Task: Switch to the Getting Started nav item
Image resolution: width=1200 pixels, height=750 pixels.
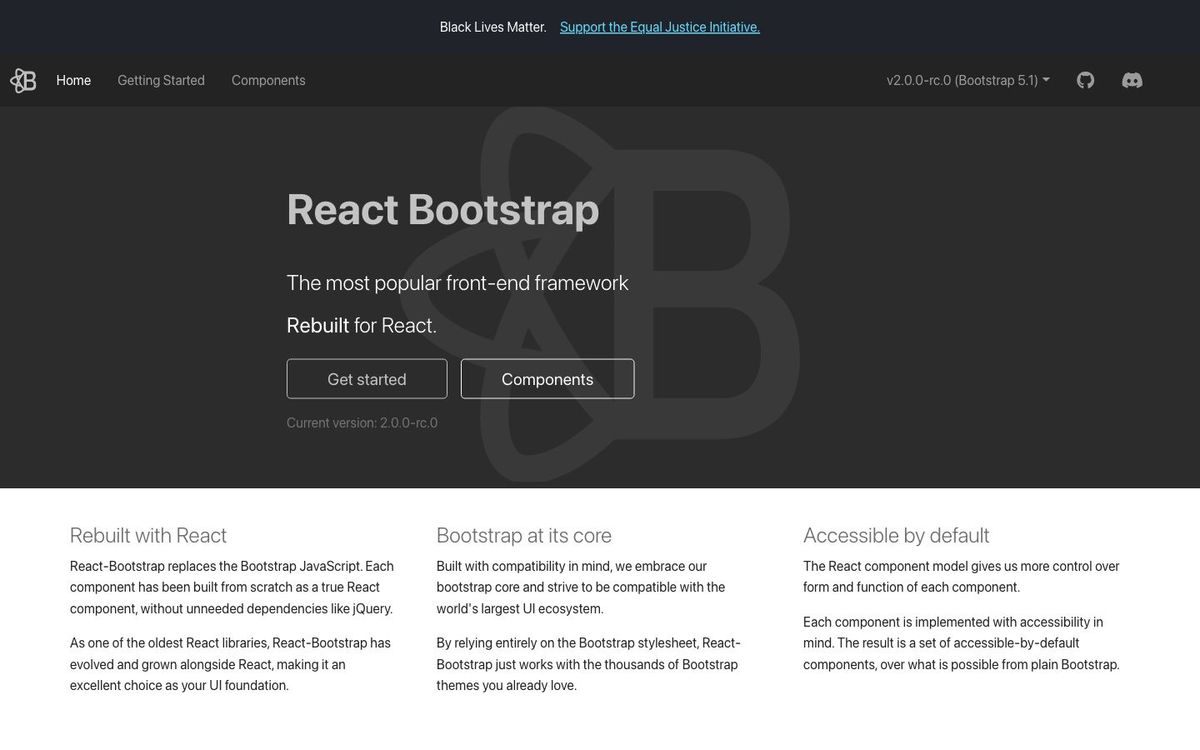Action: click(x=160, y=79)
